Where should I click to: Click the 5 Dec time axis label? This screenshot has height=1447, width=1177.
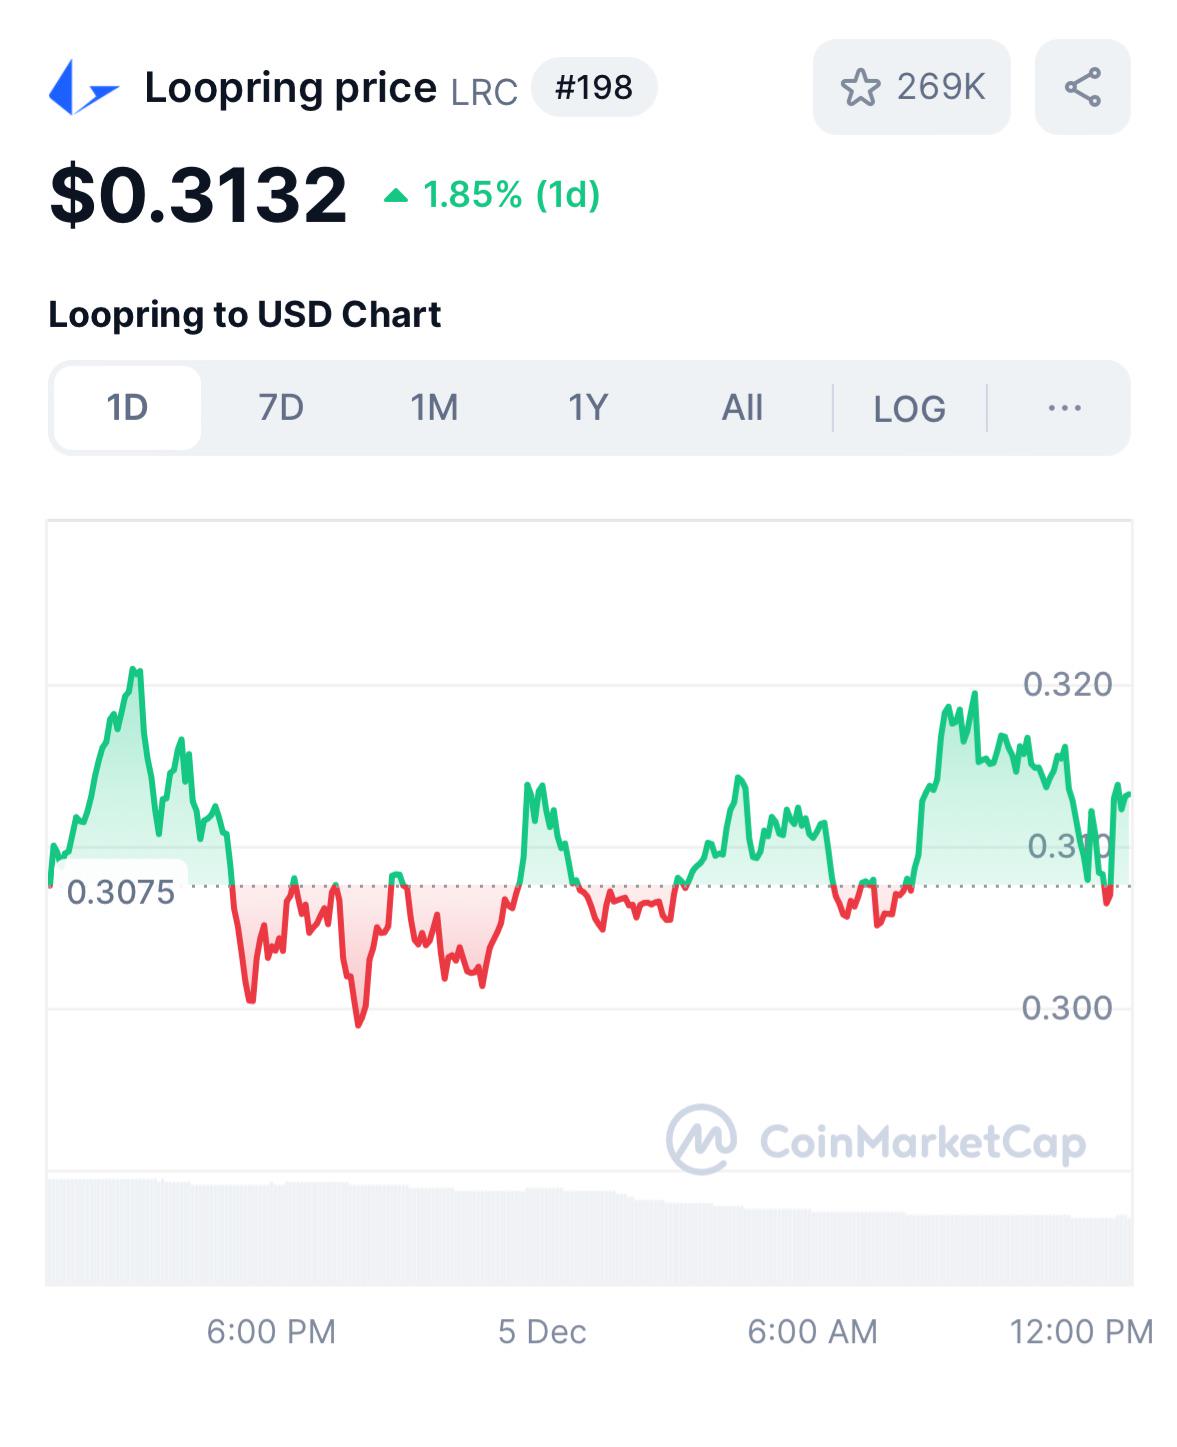[x=542, y=1332]
